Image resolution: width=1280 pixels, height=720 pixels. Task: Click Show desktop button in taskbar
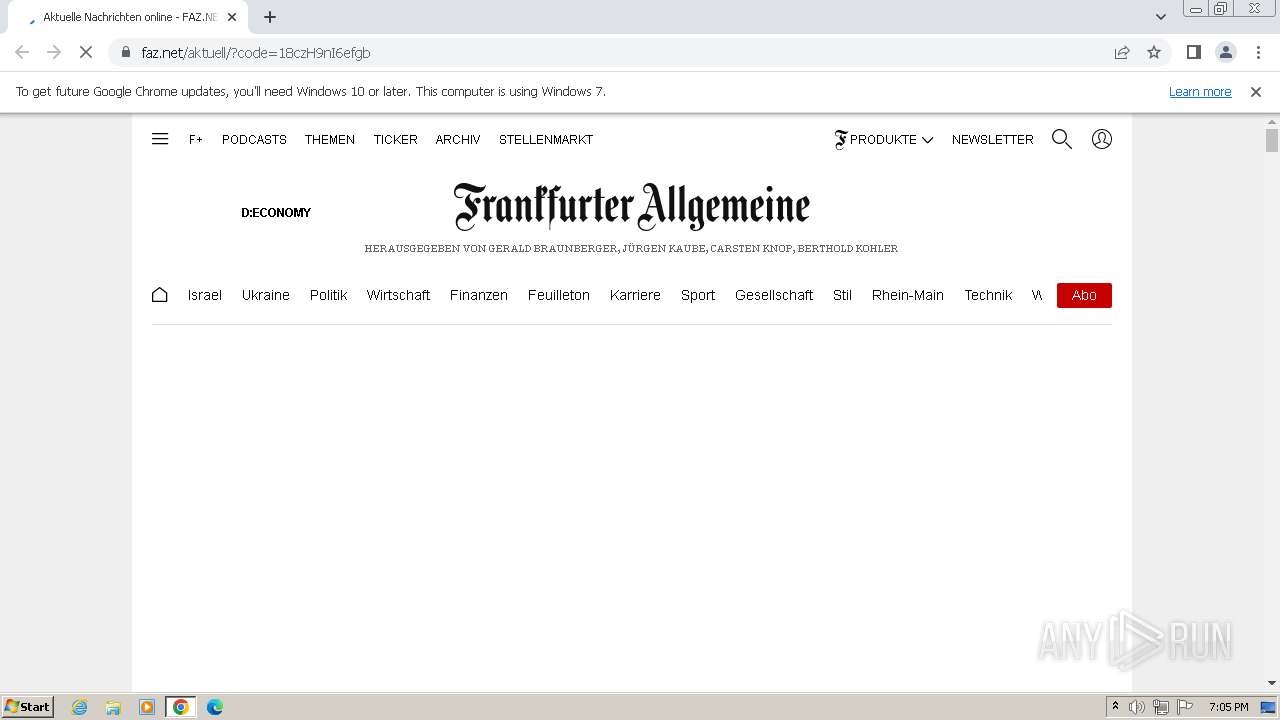click(x=1268, y=707)
